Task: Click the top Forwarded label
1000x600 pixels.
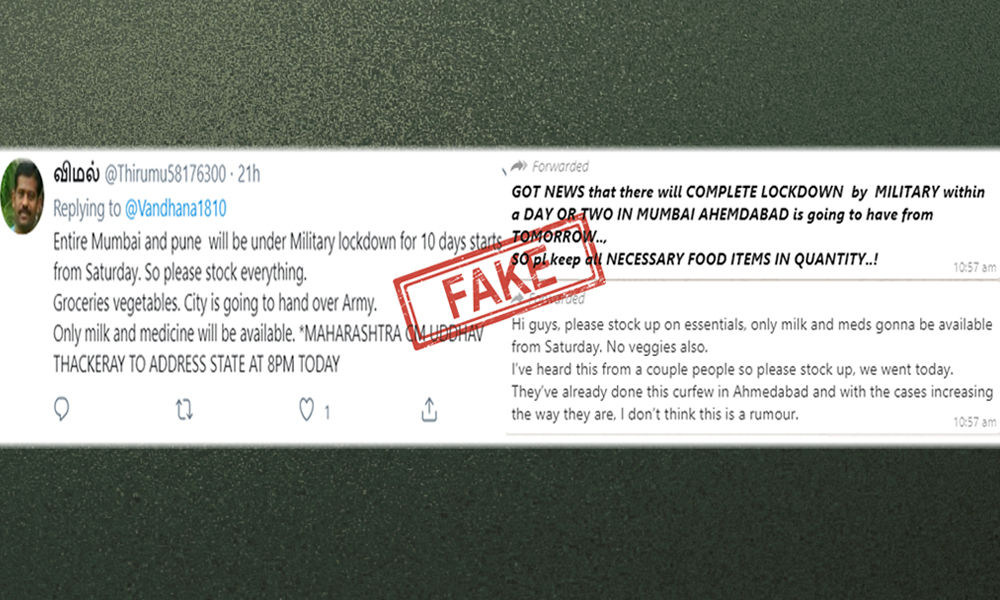Action: click(561, 166)
